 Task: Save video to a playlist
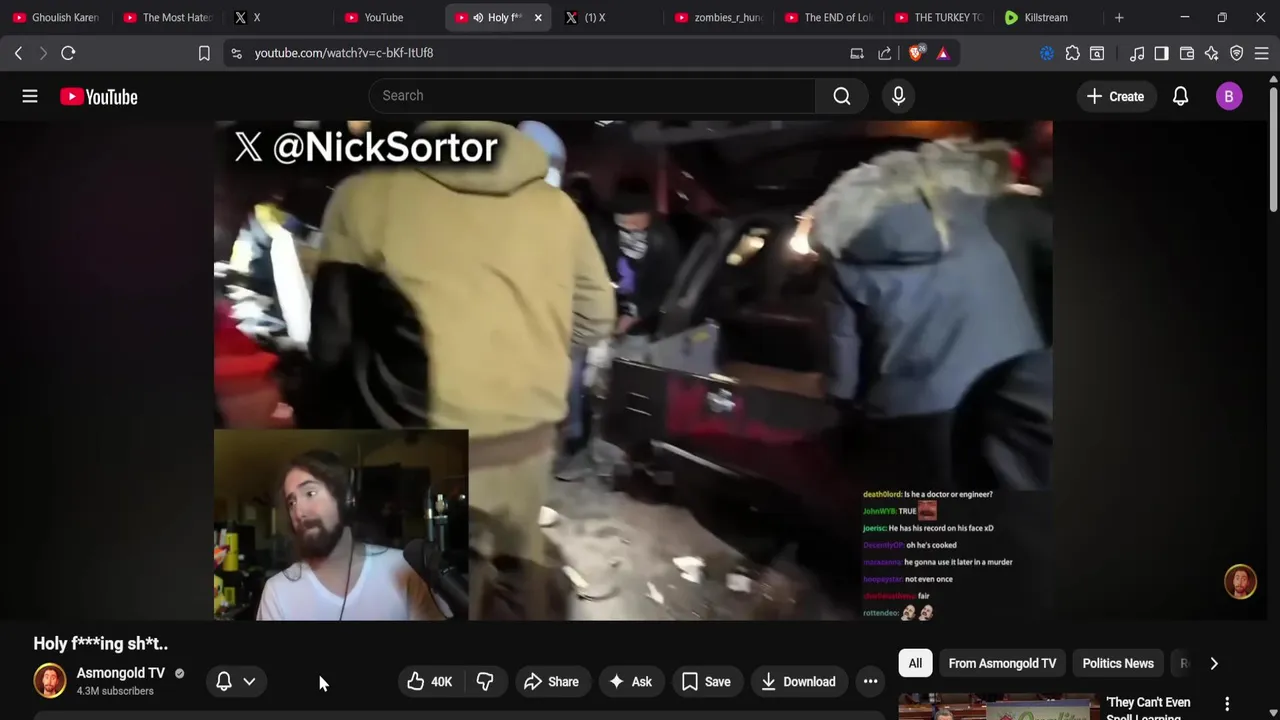point(706,682)
